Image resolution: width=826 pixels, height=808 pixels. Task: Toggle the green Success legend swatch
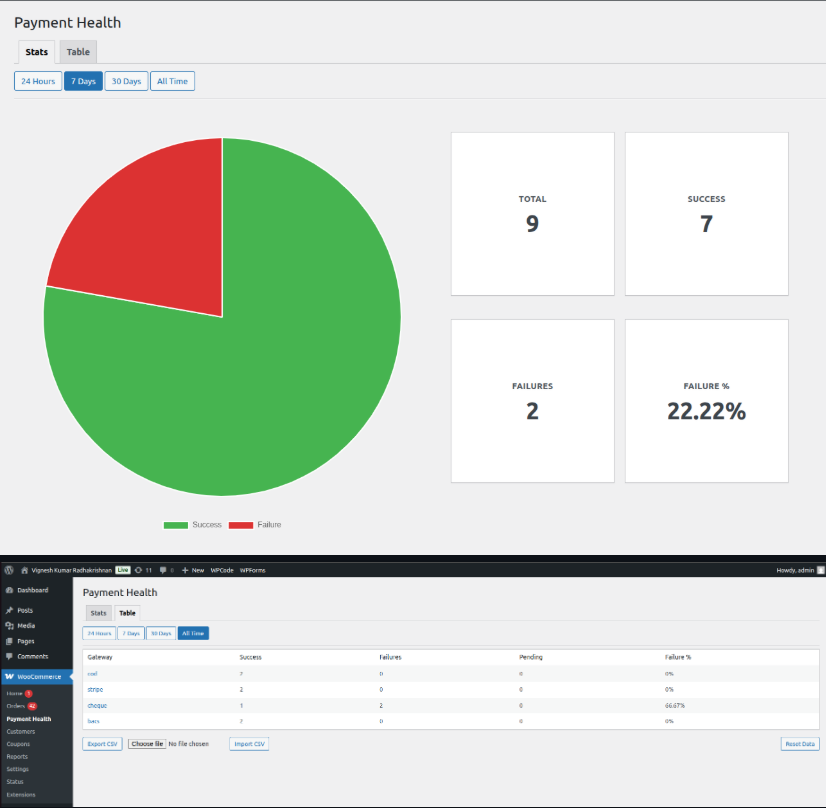[x=176, y=525]
